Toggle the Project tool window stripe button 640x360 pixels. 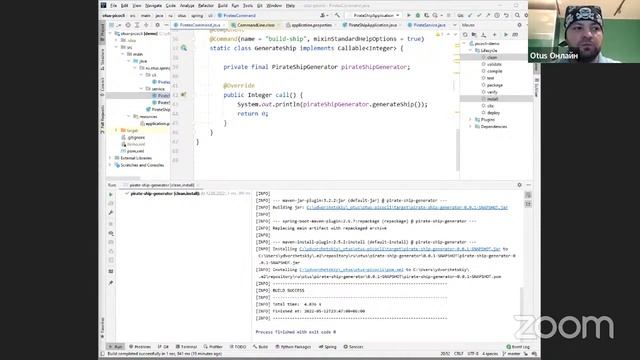[102, 33]
